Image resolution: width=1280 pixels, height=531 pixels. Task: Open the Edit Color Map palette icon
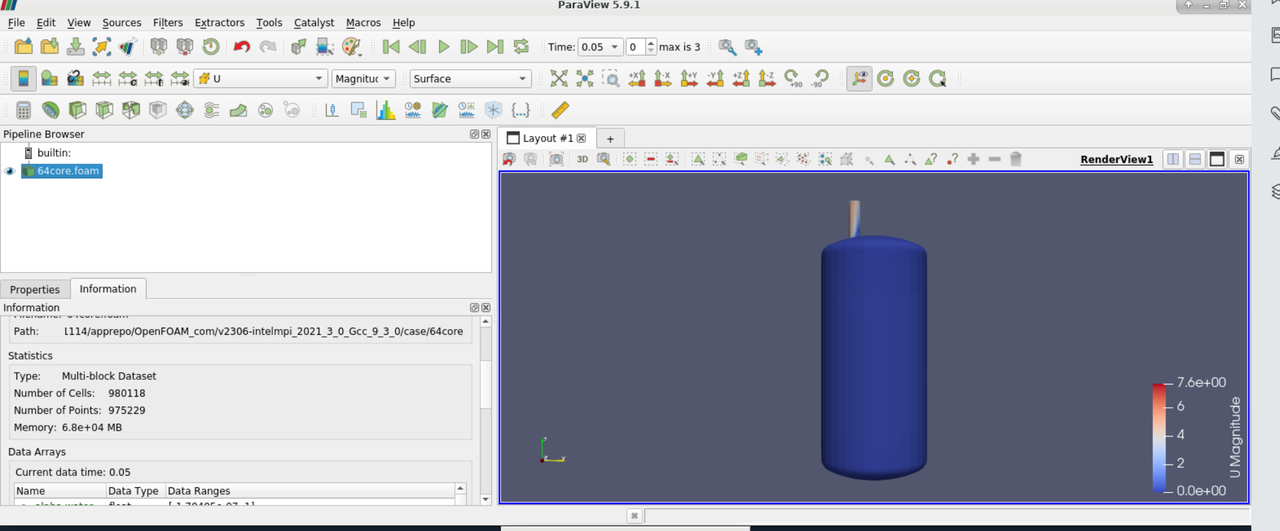[x=351, y=46]
